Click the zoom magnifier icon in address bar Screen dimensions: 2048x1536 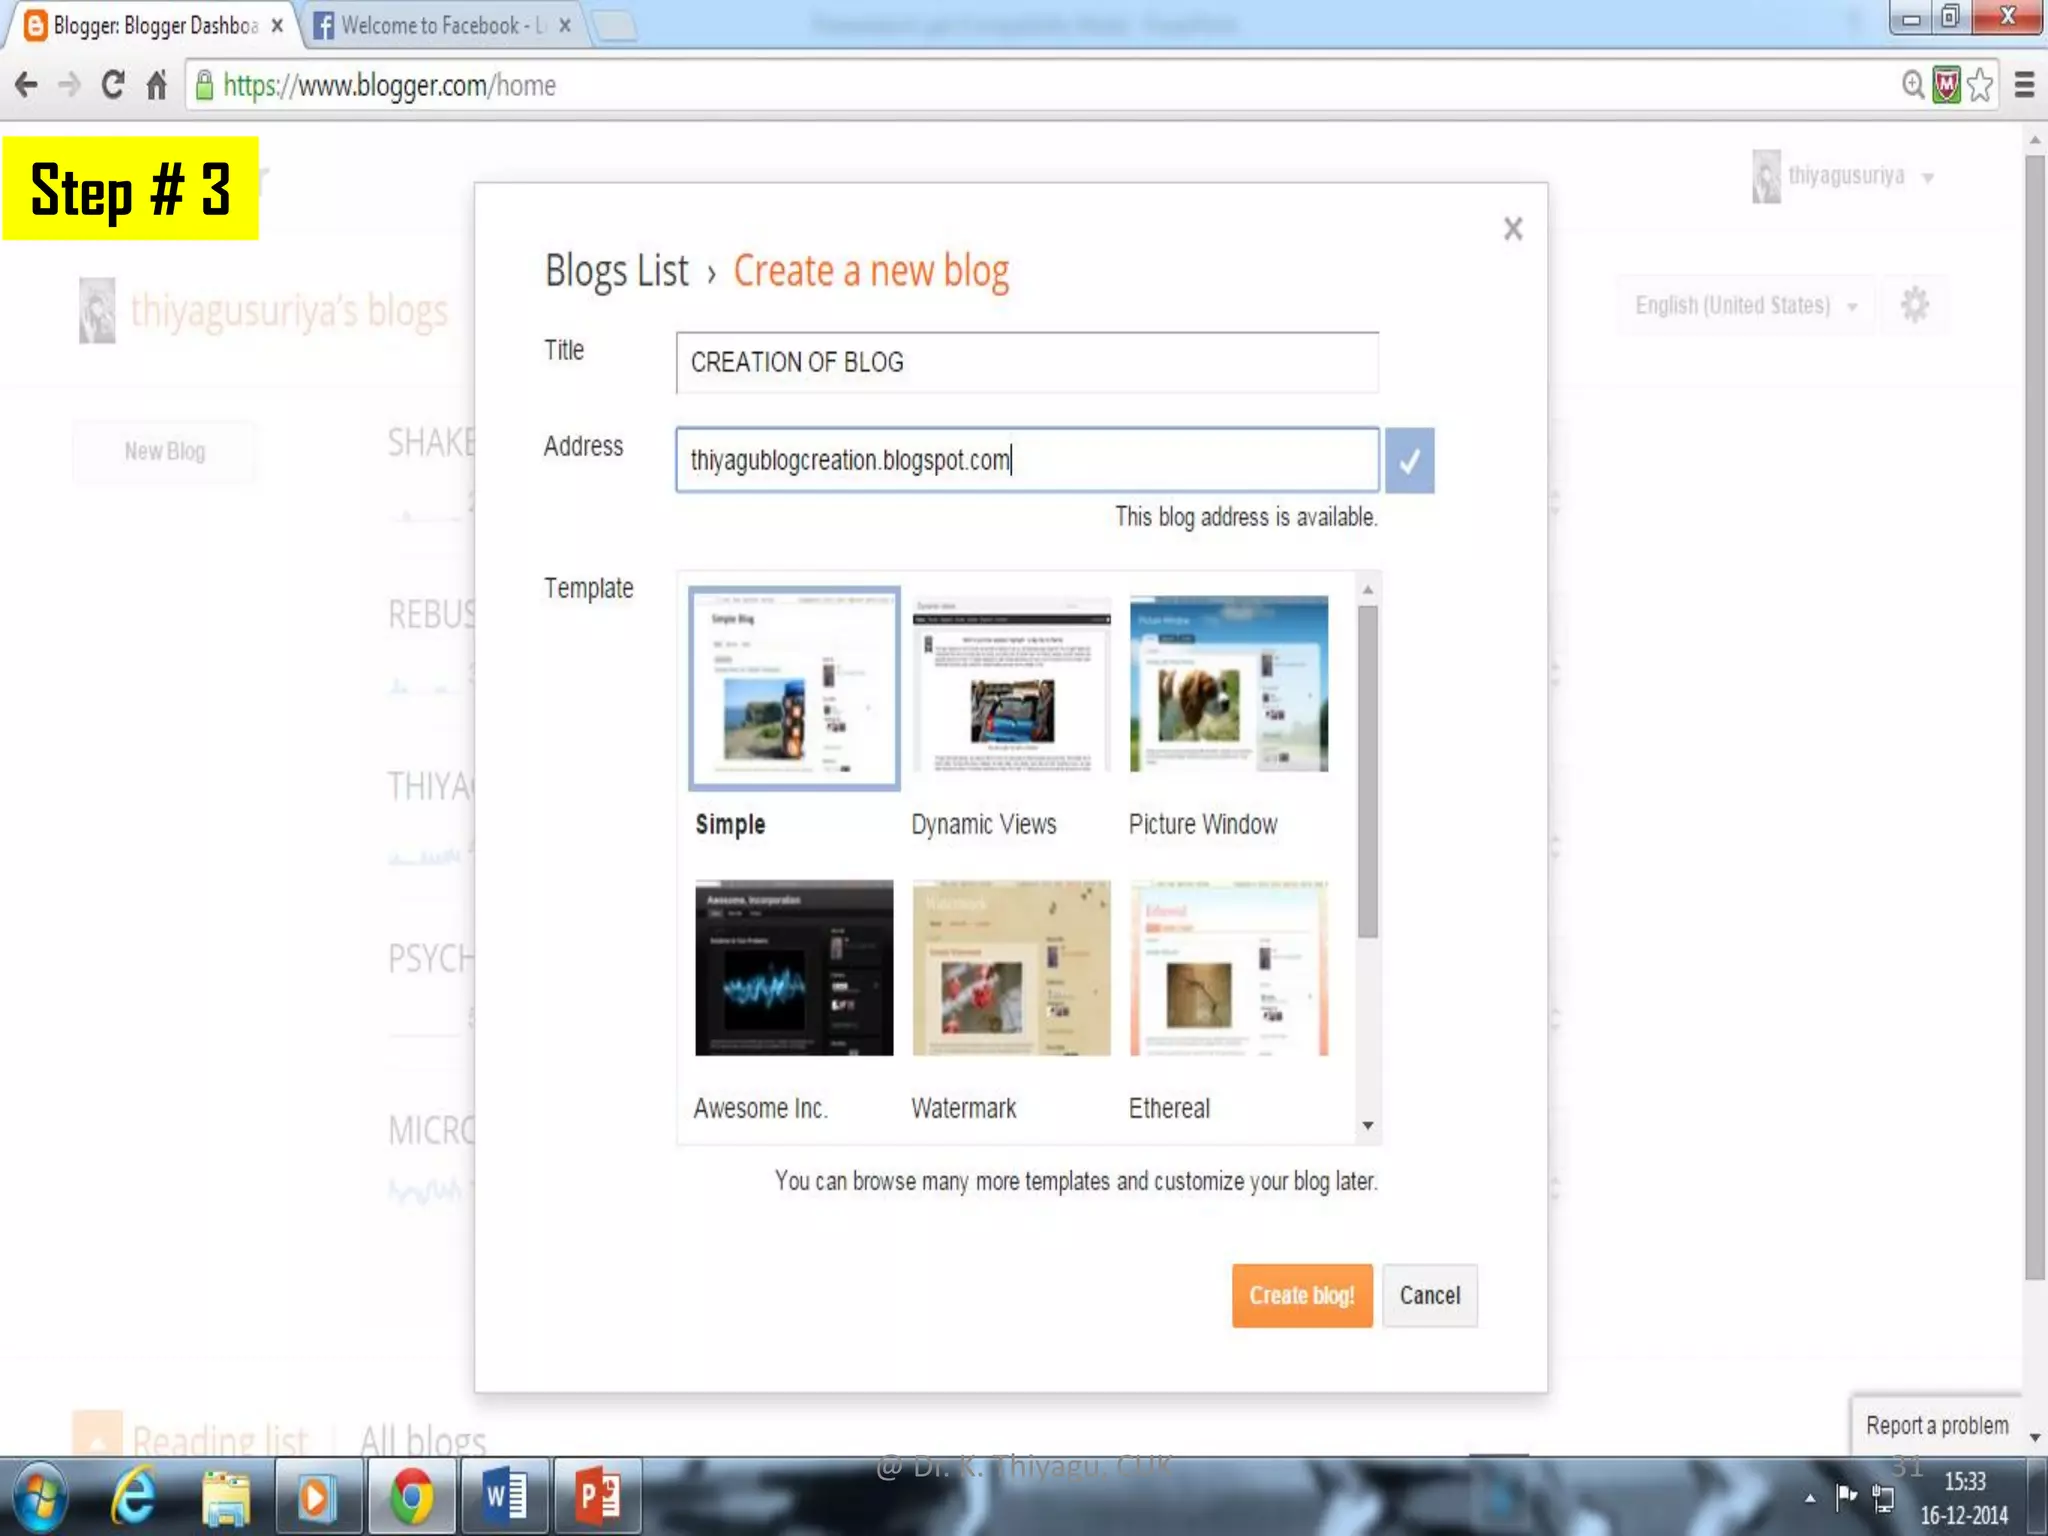1912,85
